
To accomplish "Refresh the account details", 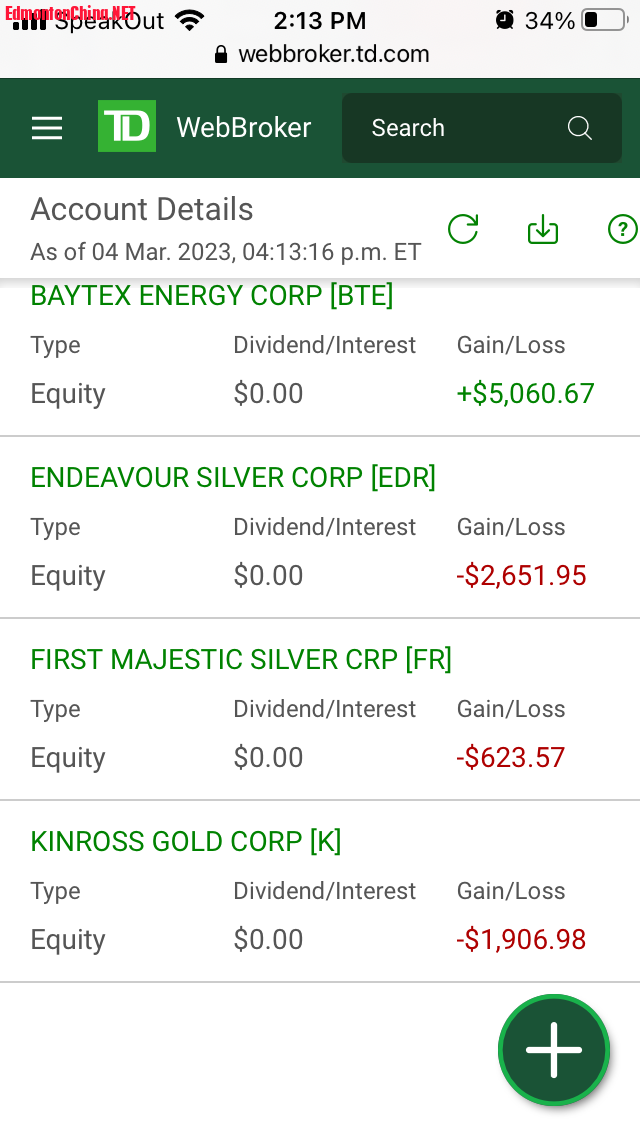I will 463,229.
